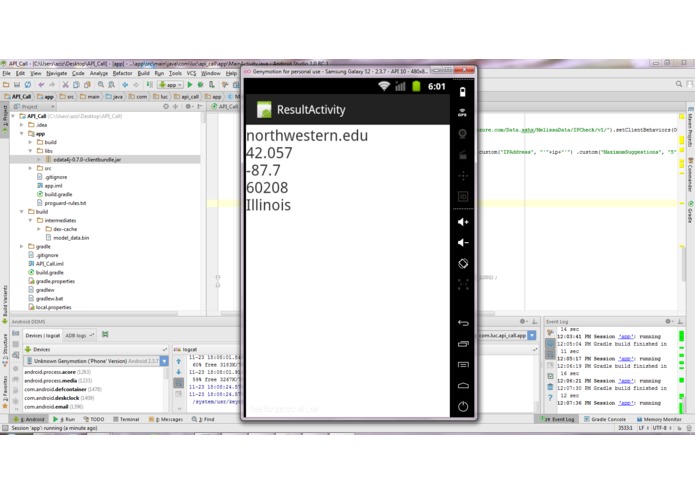Viewport: 695px width, 494px height.
Task: Expand the src folder in tree
Action: [30, 168]
